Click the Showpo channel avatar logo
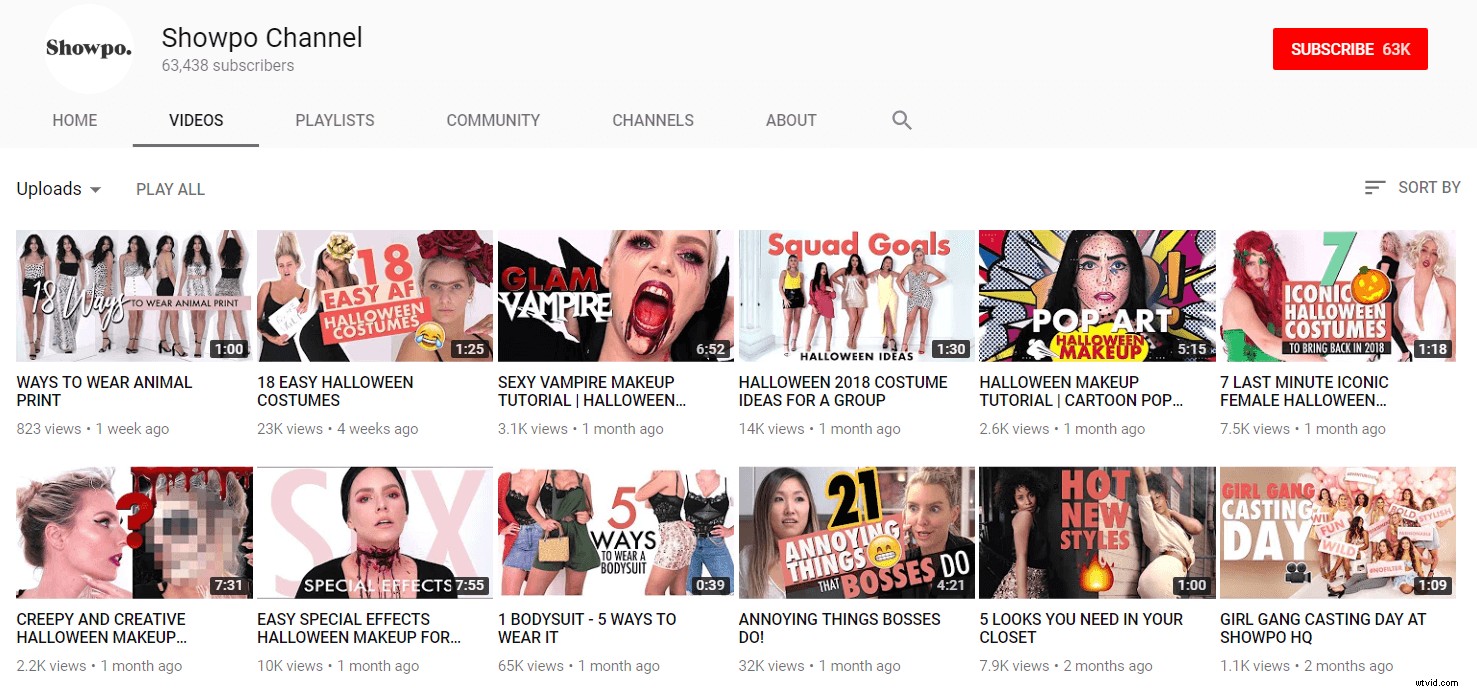Viewport: 1477px width, 692px height. click(x=88, y=49)
